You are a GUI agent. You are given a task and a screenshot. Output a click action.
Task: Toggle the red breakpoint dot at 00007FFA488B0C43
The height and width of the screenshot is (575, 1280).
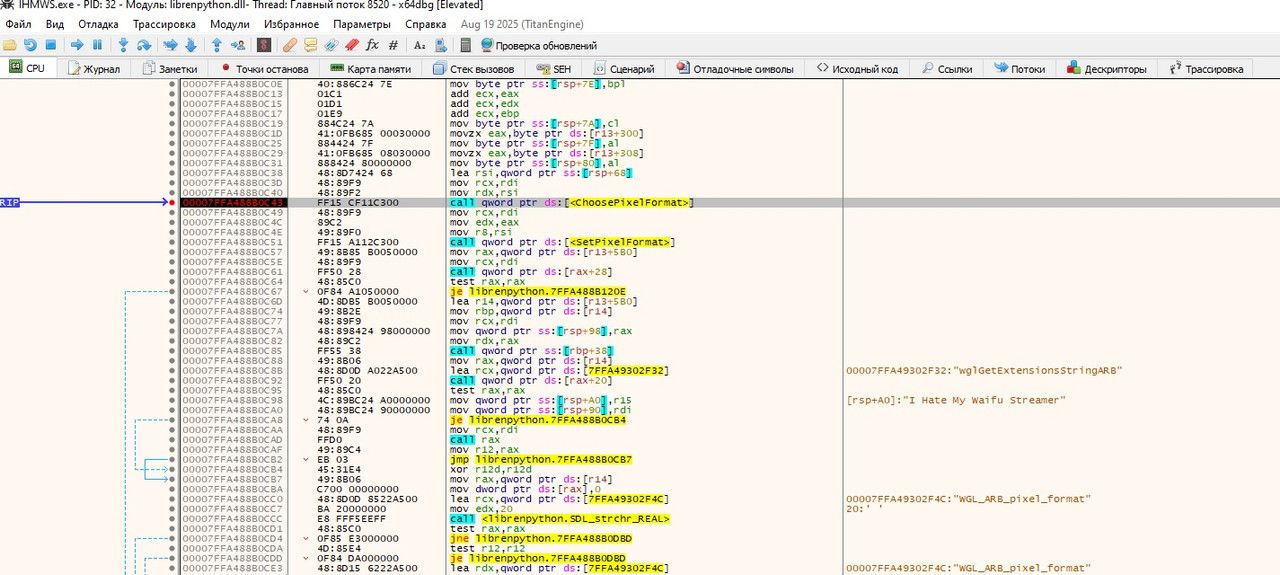pyautogui.click(x=172, y=202)
